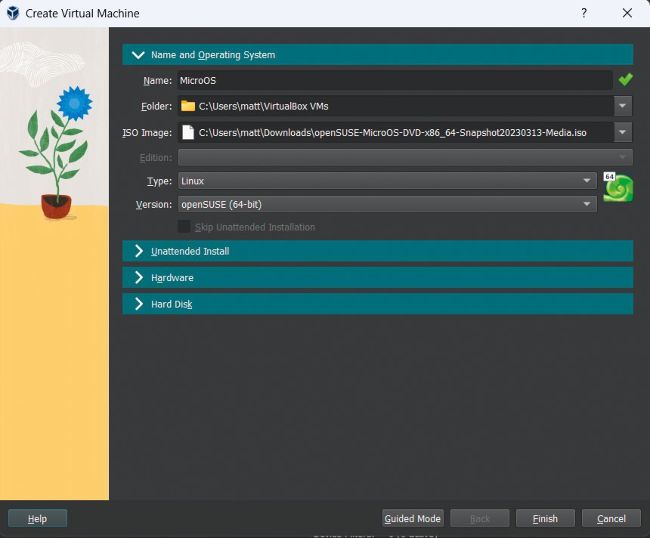This screenshot has height=538, width=650.
Task: Open the ISO Image dropdown arrow
Action: [623, 132]
